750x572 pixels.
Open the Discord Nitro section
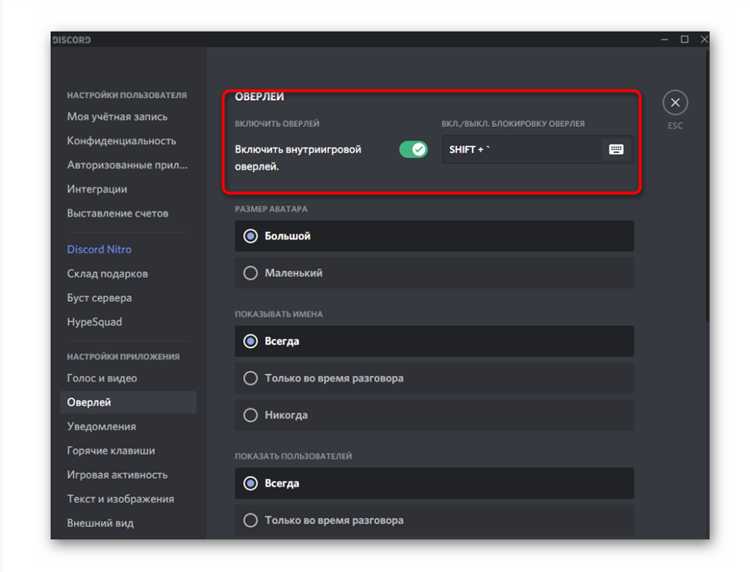point(99,249)
